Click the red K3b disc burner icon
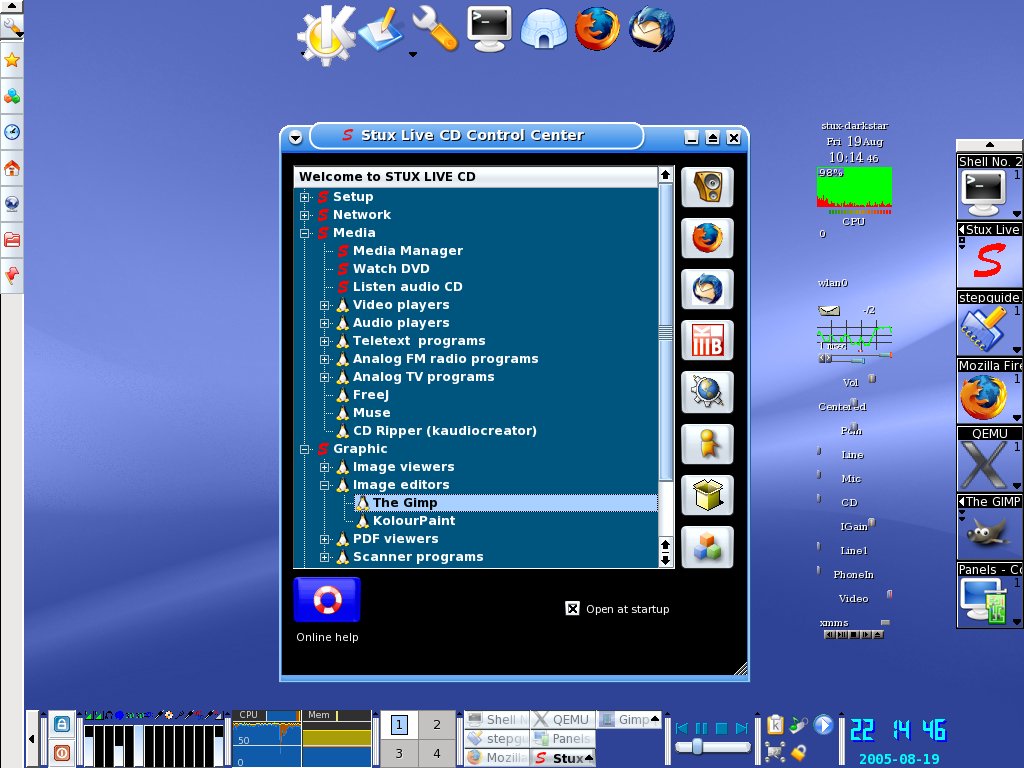 707,340
